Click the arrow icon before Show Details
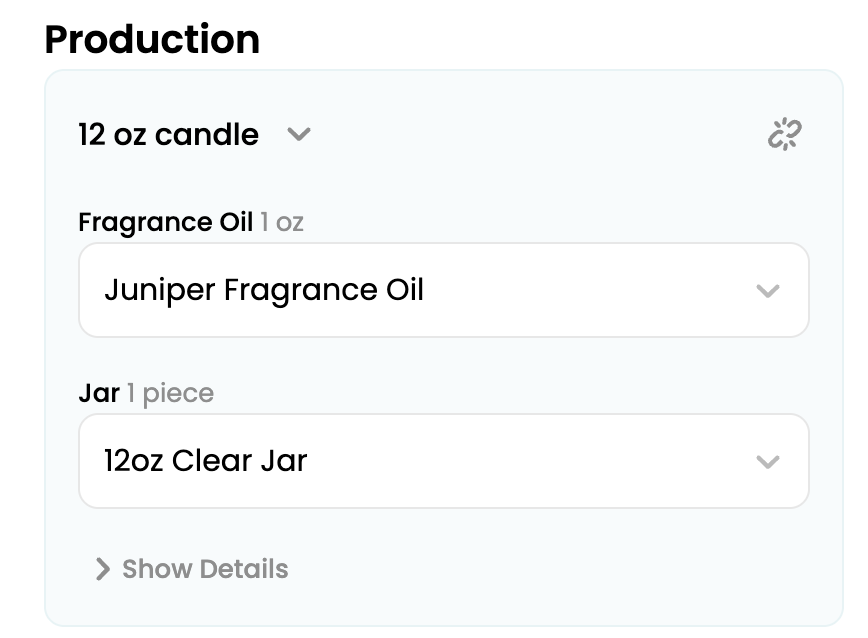 point(102,569)
